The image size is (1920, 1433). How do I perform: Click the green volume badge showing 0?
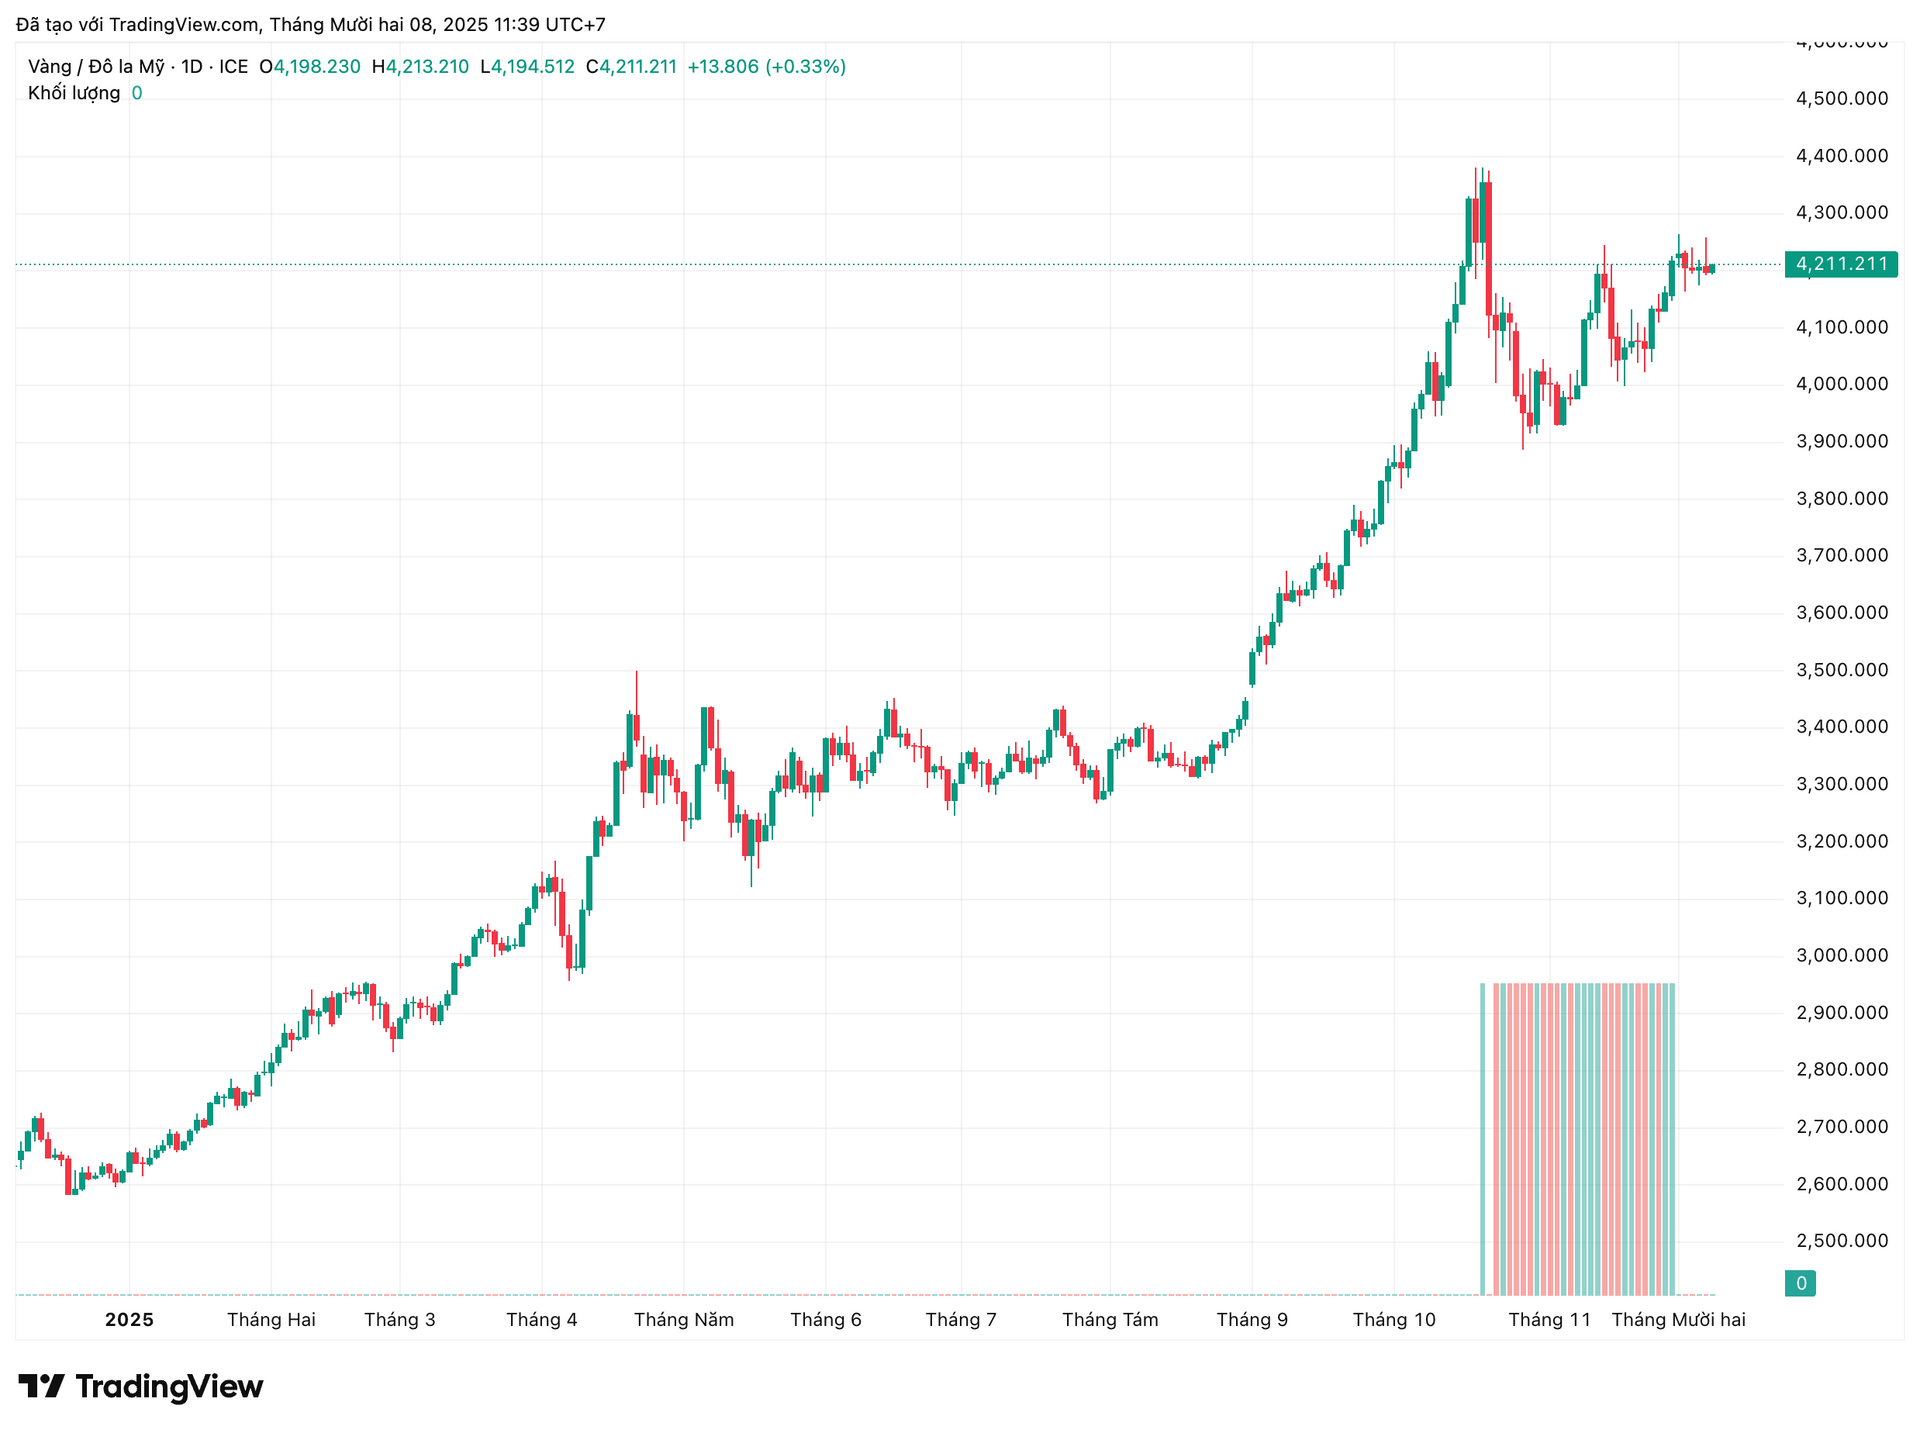point(1799,1283)
